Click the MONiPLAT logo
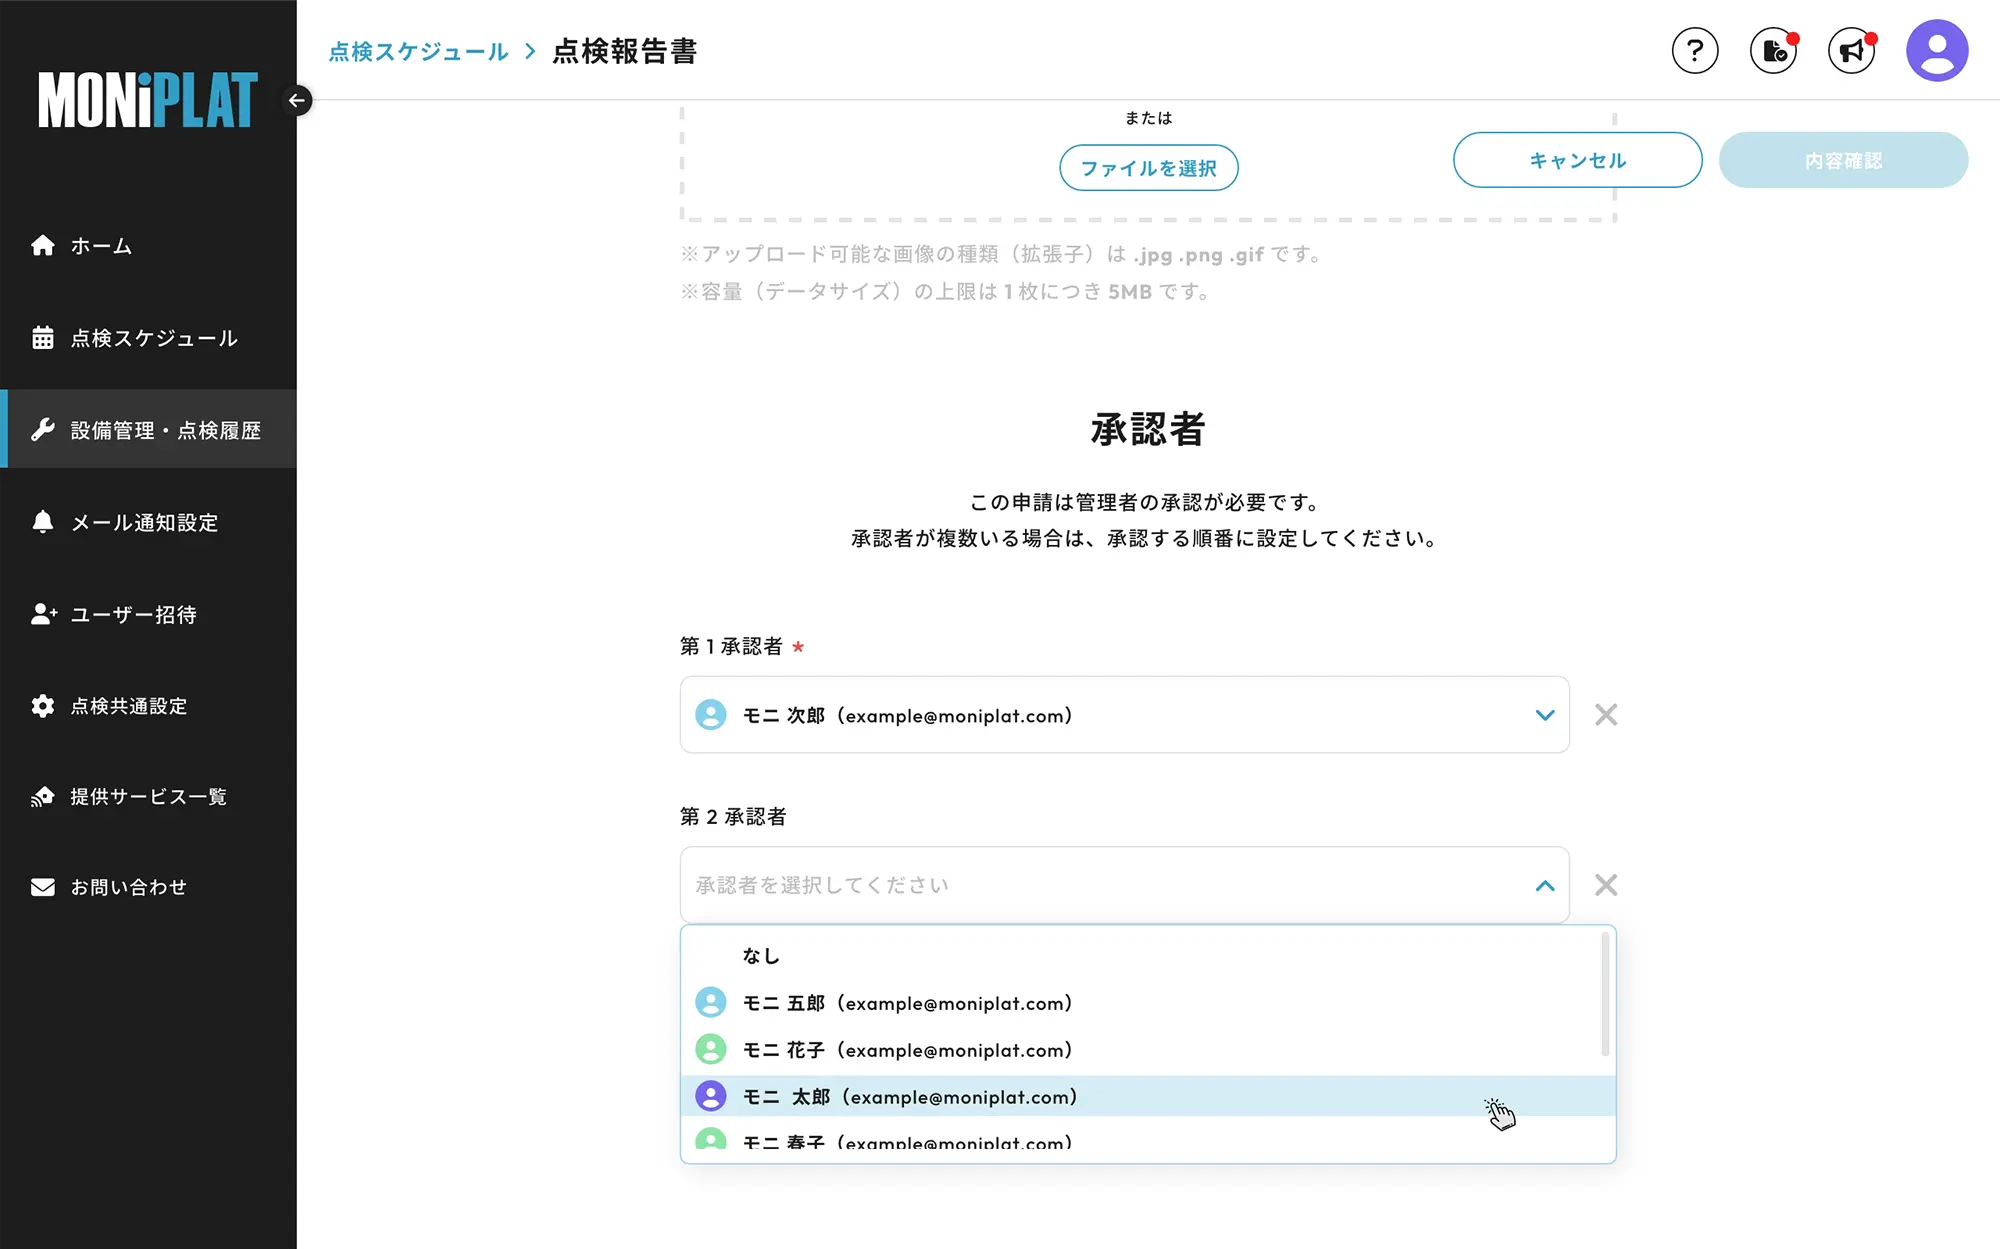Screen dimensions: 2000x1249 tap(148, 100)
